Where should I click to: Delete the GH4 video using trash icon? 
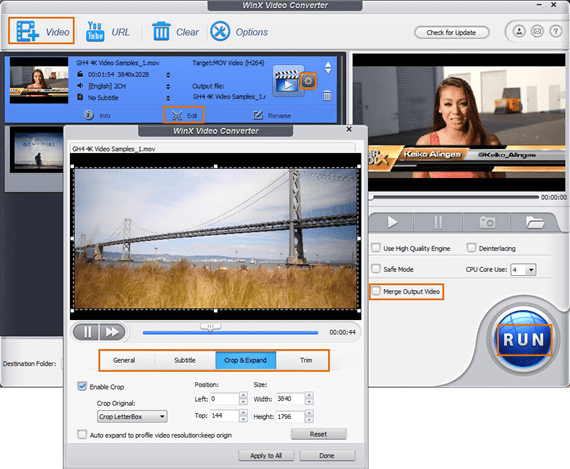click(327, 95)
